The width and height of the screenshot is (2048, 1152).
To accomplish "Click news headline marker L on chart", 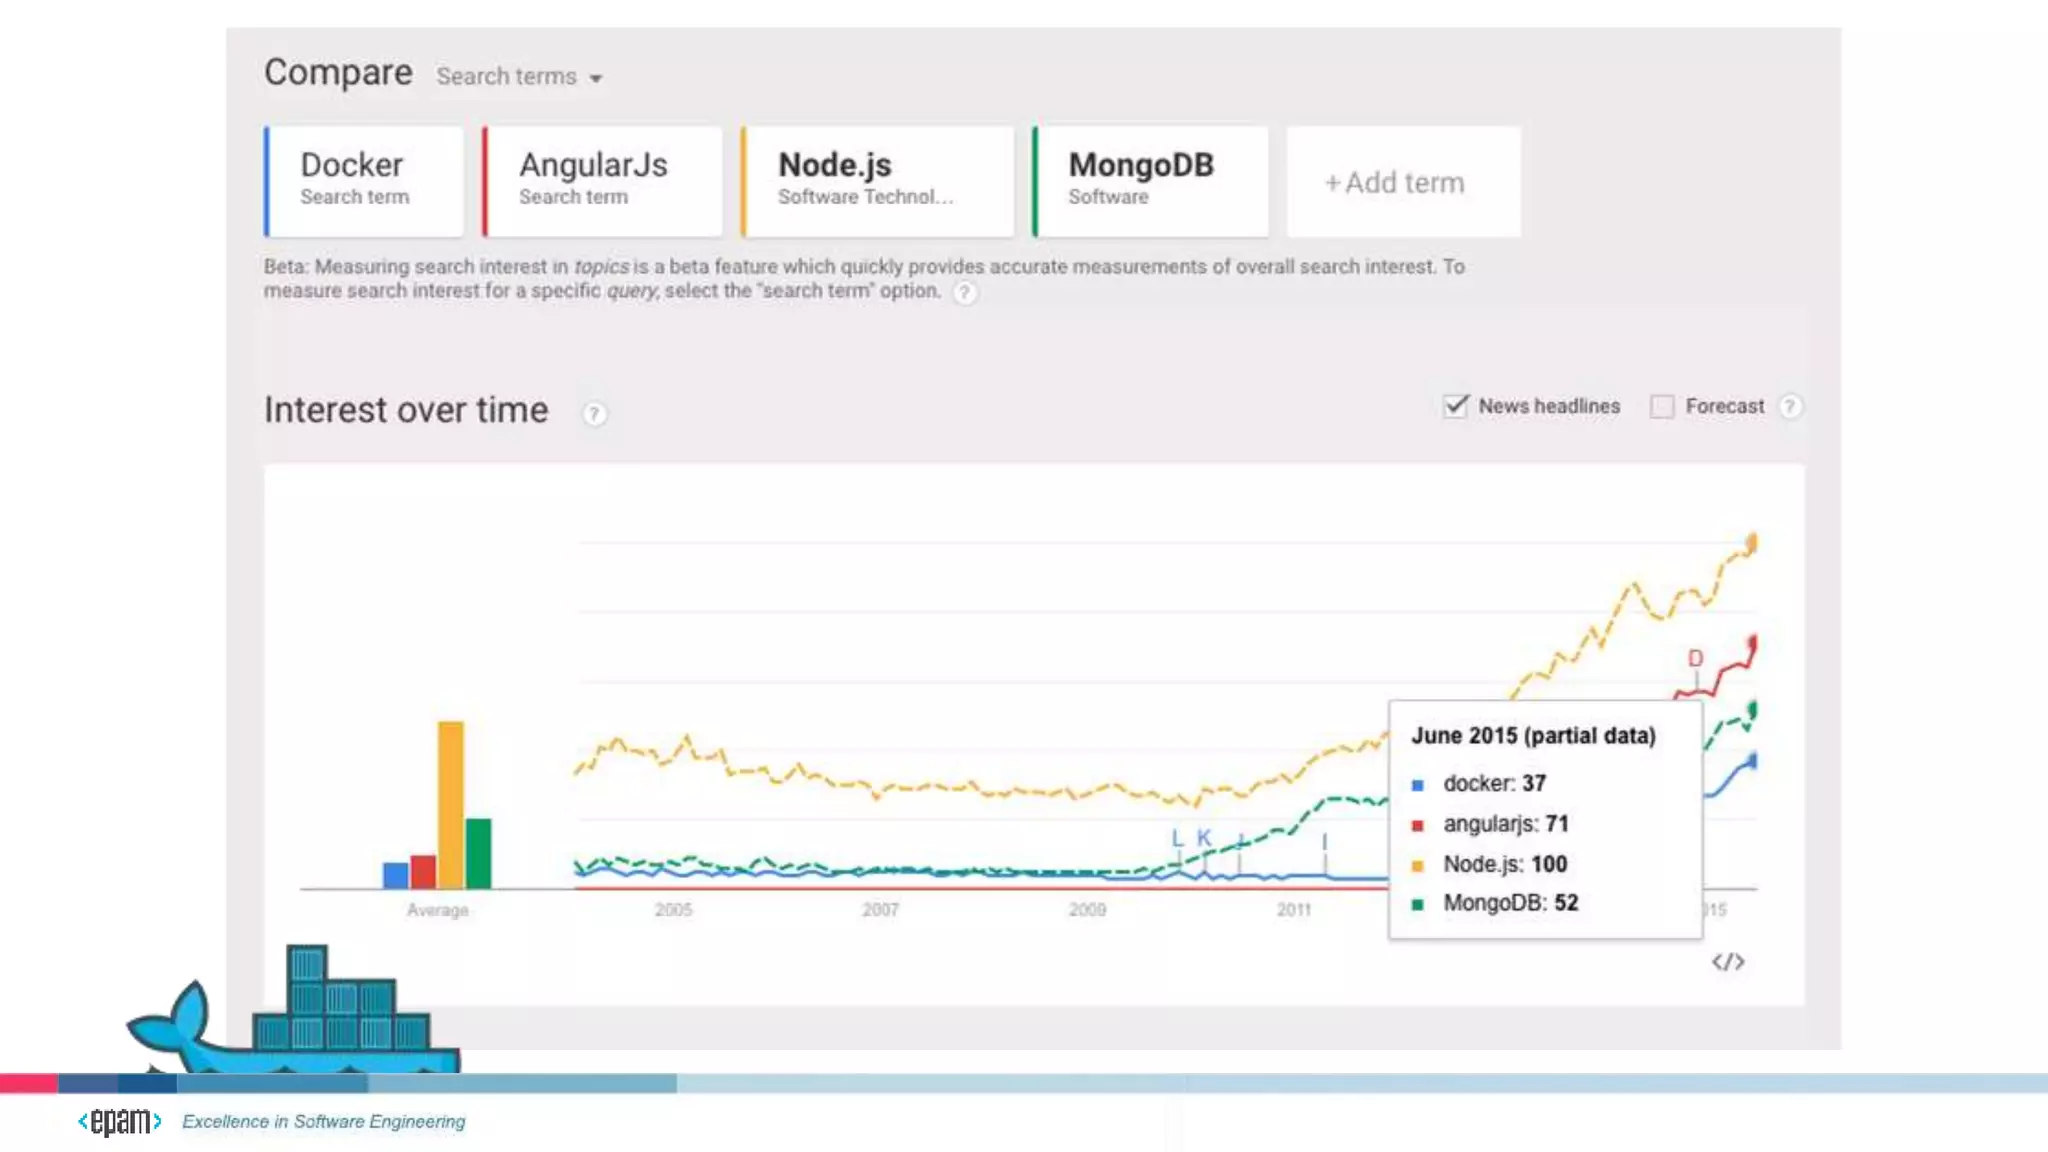I will (1177, 838).
